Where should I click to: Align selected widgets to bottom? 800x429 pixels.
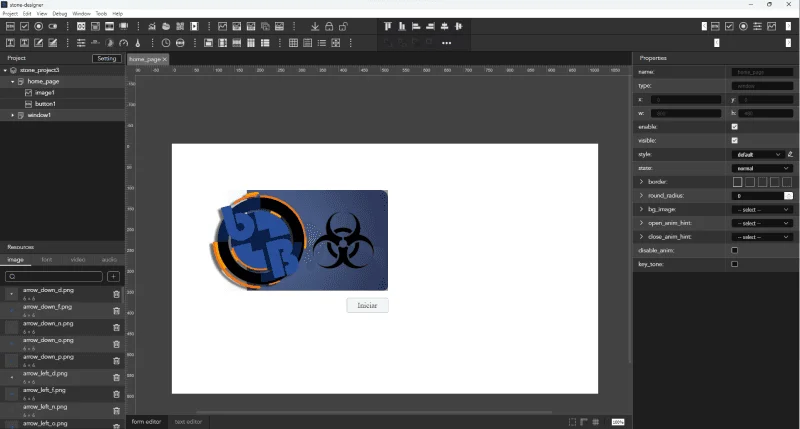point(402,26)
